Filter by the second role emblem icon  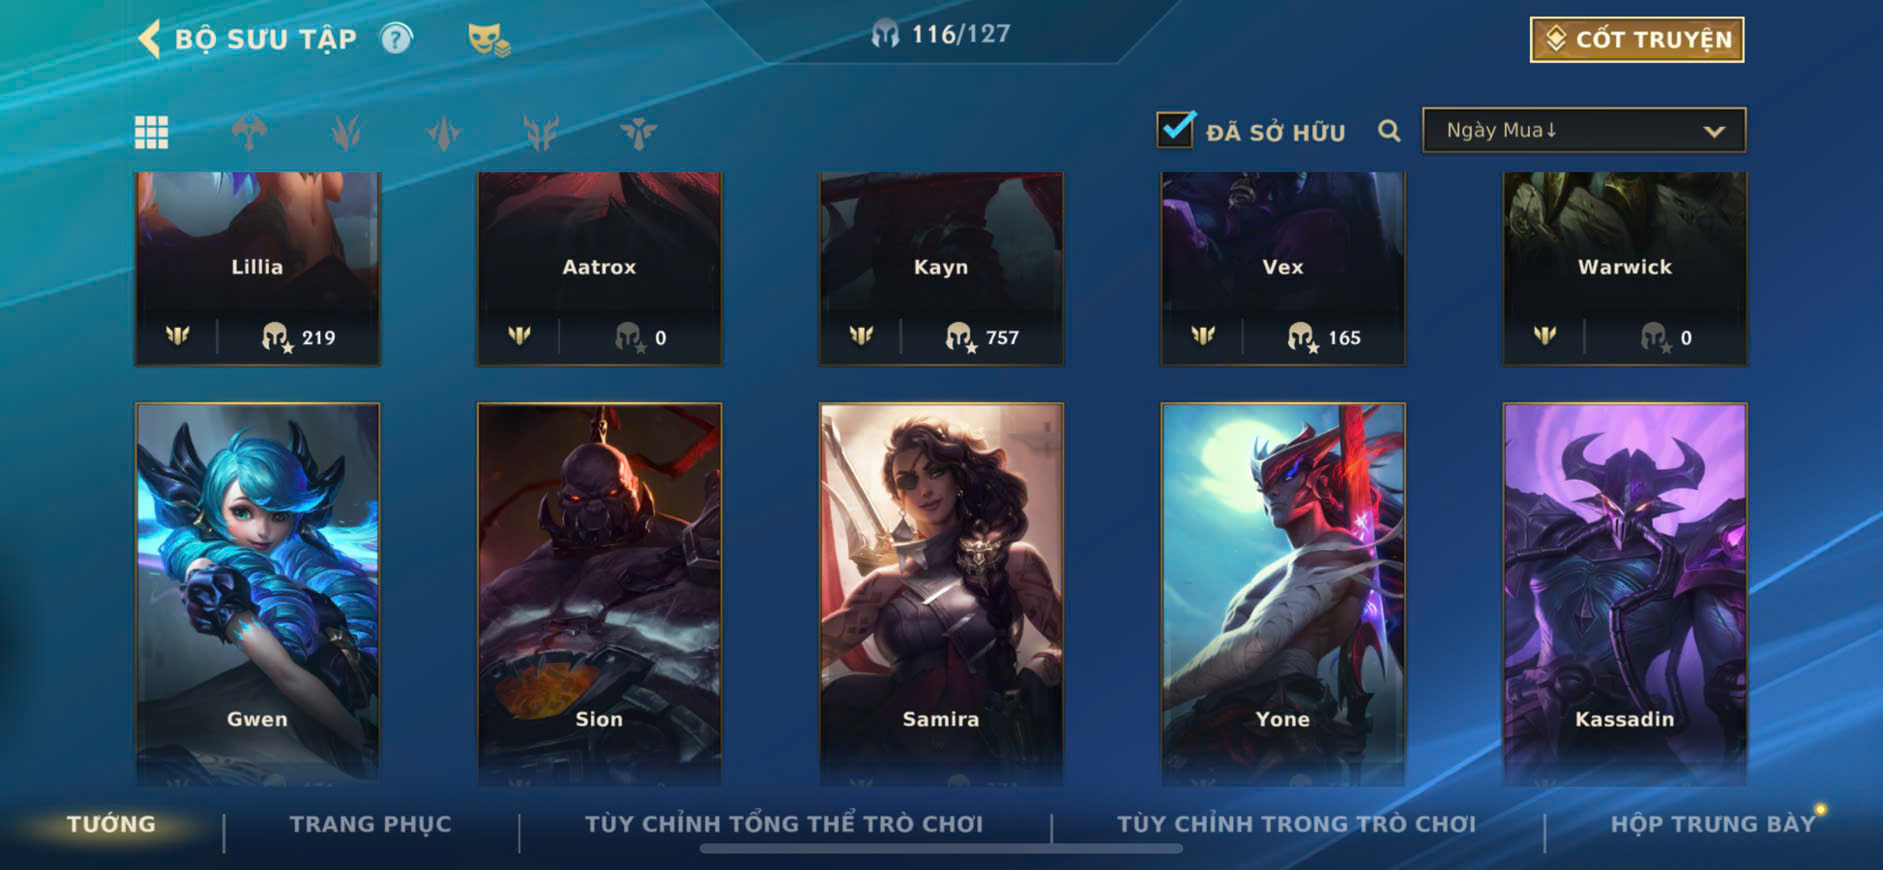pos(346,132)
